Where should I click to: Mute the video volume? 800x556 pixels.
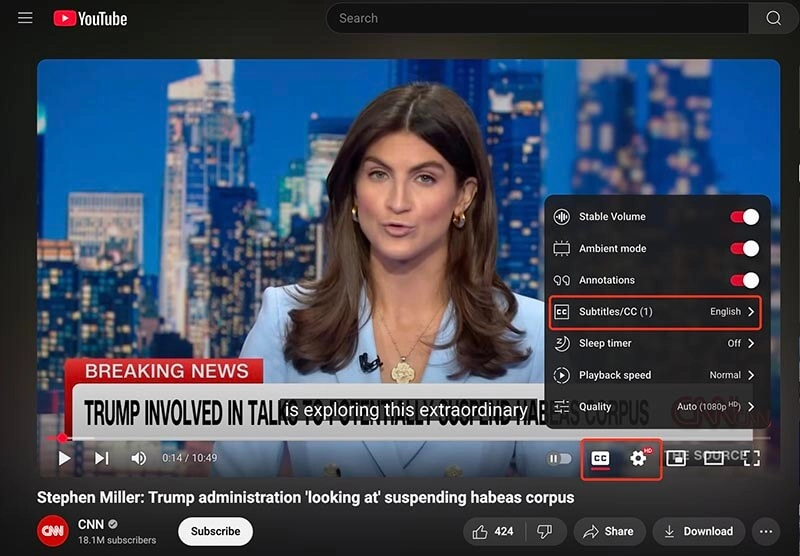(138, 458)
